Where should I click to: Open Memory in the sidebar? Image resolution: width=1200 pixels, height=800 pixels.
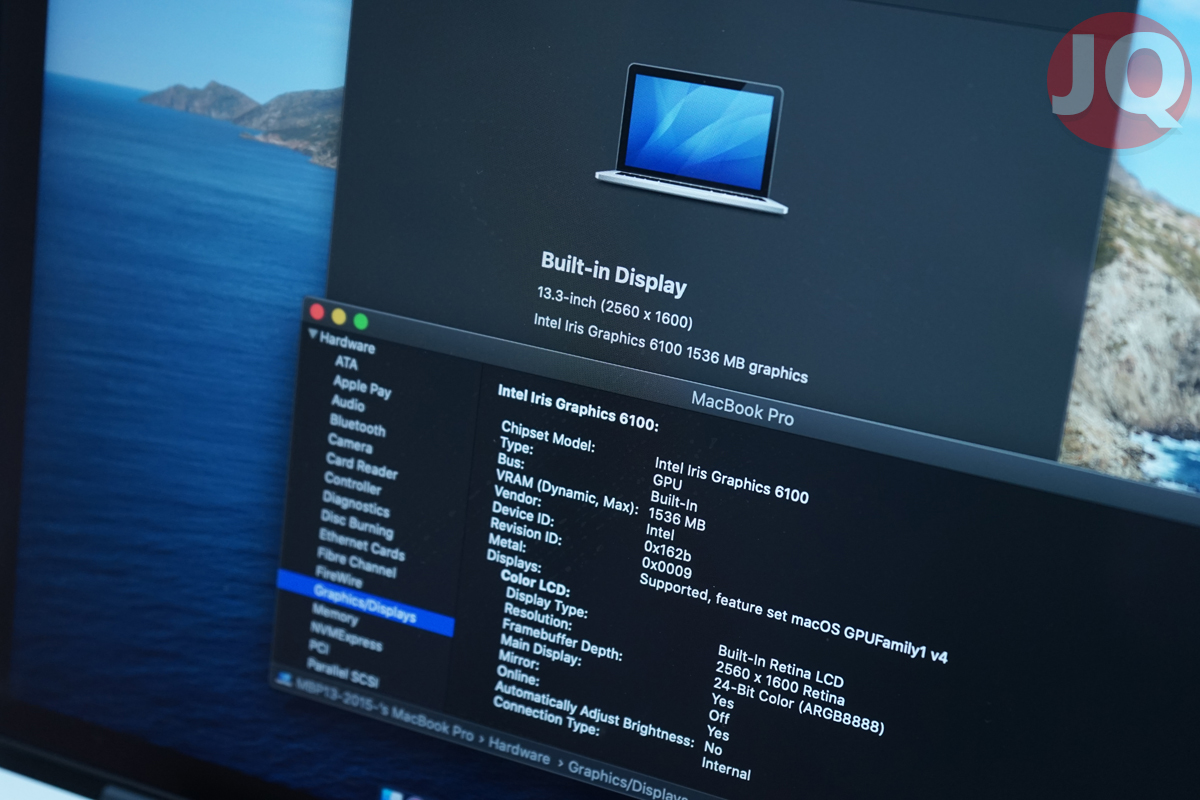334,614
